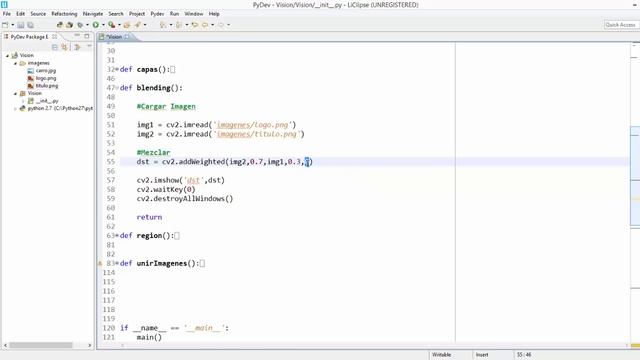Click the Save toolbar icon
The height and width of the screenshot is (360, 640).
pyautogui.click(x=20, y=25)
